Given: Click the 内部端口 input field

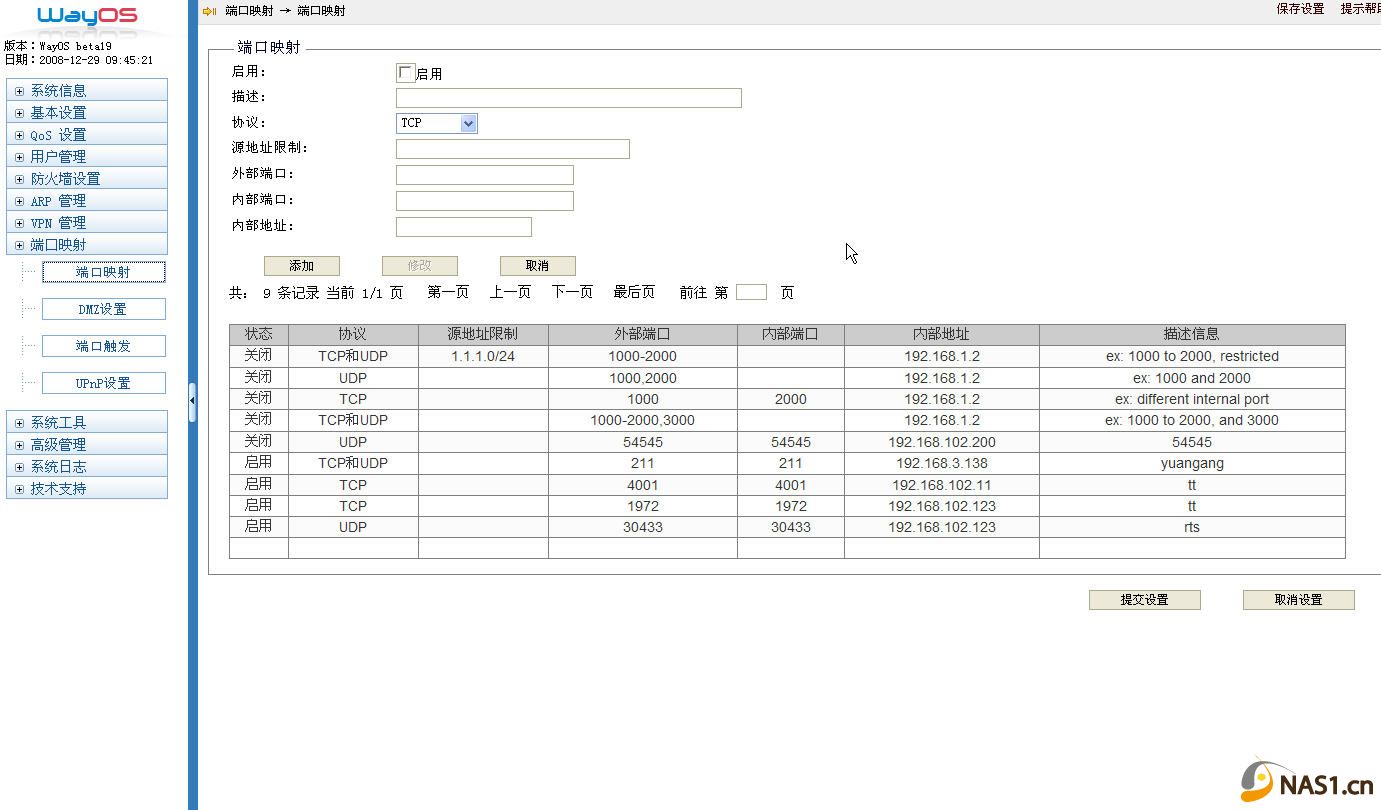Looking at the screenshot, I should coord(484,201).
